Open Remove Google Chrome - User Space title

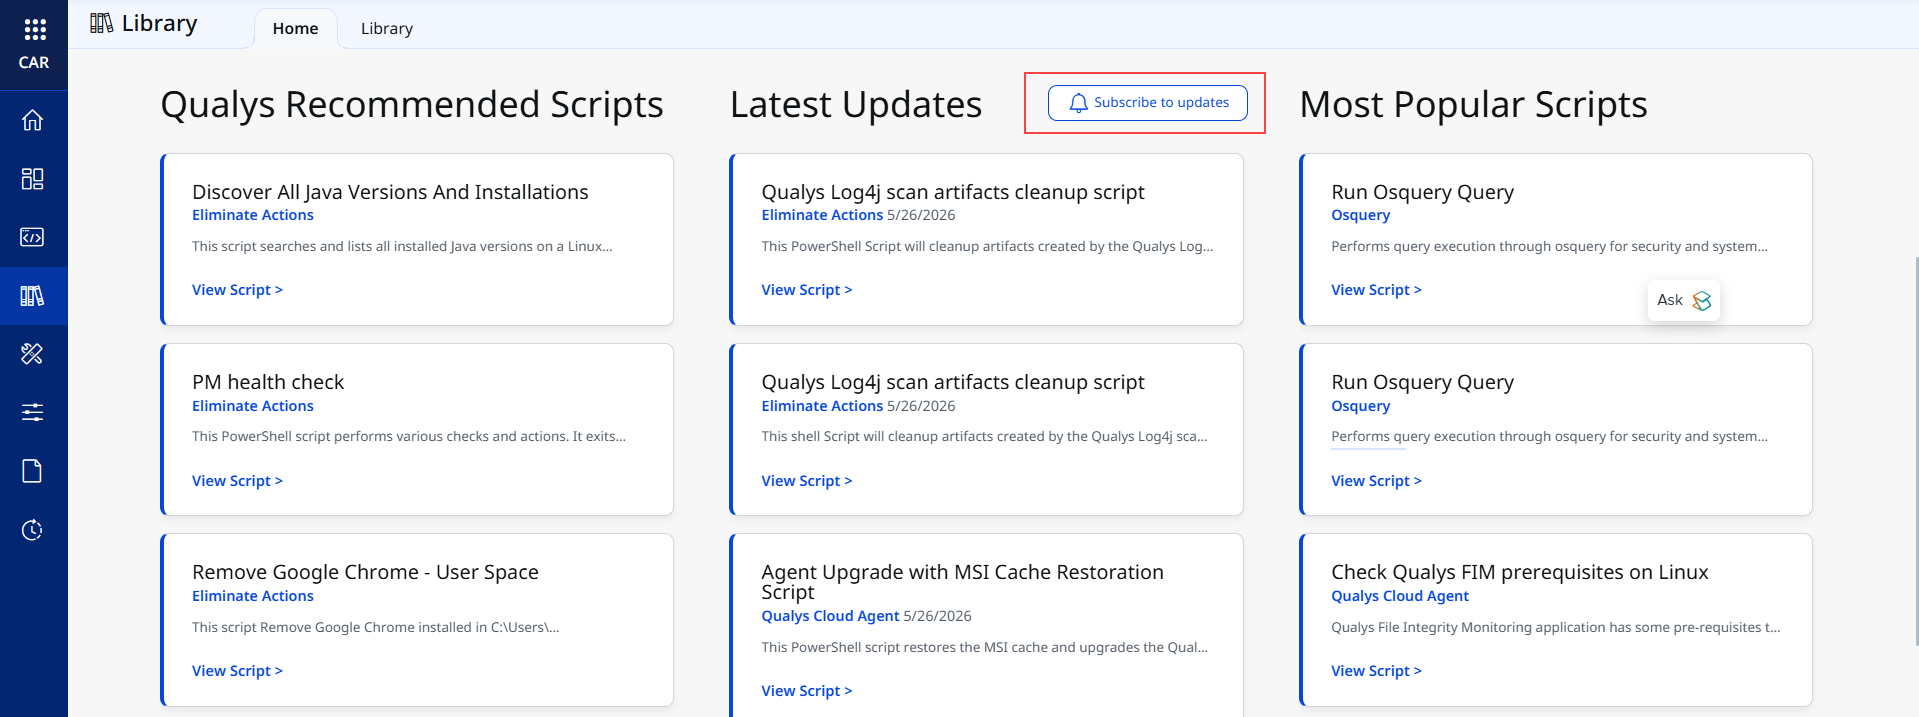(365, 572)
